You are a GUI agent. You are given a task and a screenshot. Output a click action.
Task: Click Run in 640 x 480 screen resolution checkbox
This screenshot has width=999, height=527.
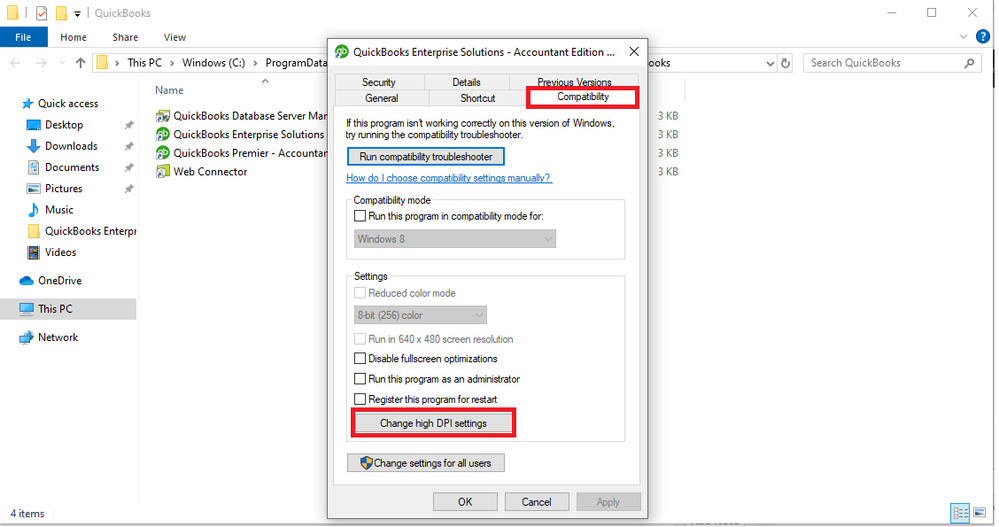click(x=360, y=339)
